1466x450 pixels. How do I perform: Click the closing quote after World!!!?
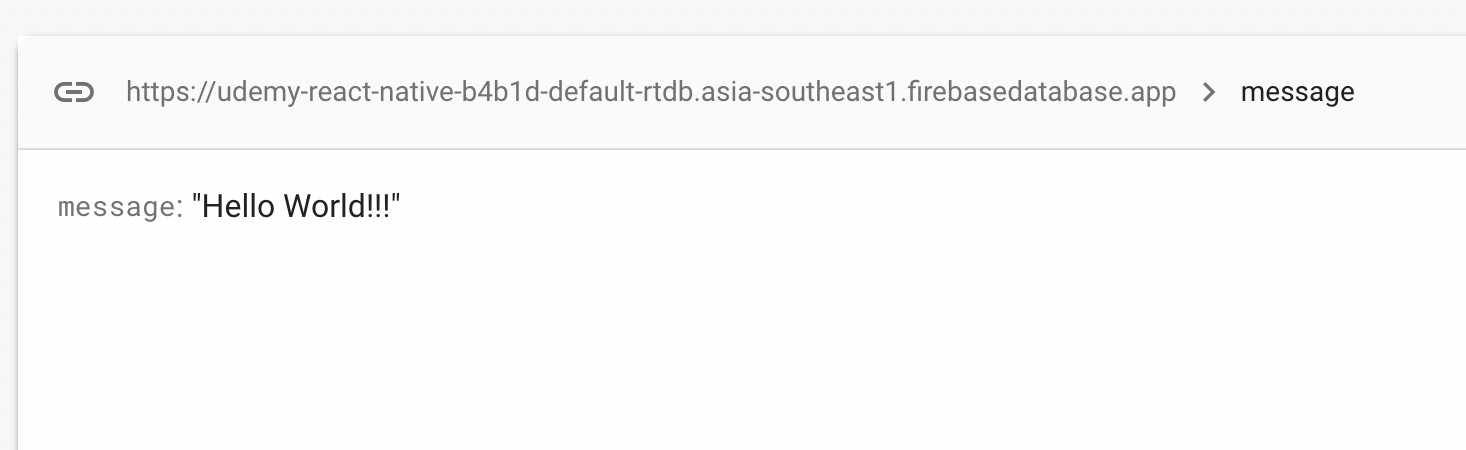[396, 200]
